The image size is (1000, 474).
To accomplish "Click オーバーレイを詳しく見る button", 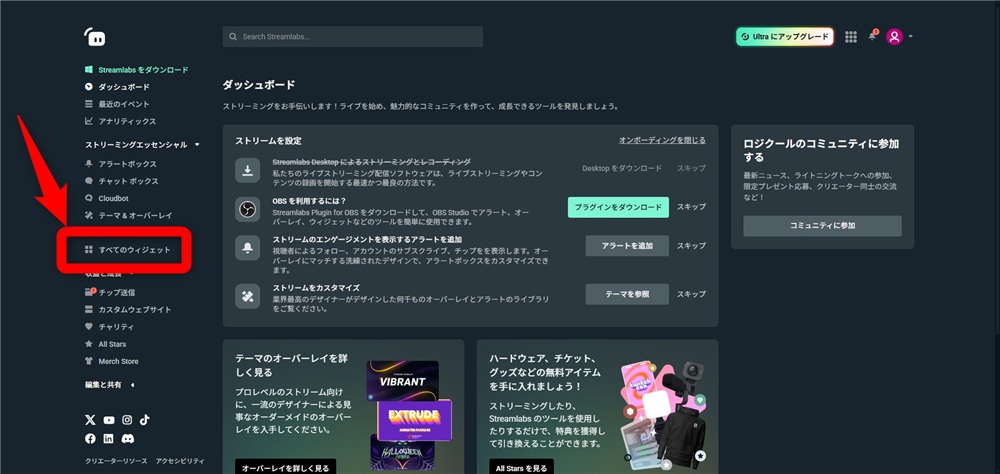I will point(285,468).
